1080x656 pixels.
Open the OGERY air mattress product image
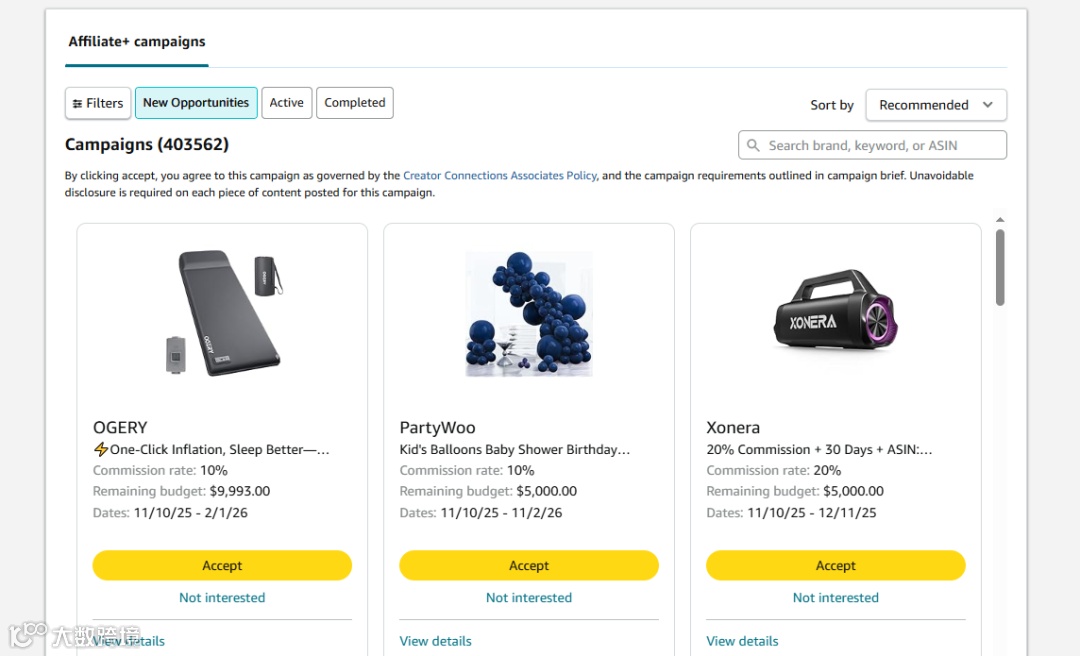coord(223,313)
